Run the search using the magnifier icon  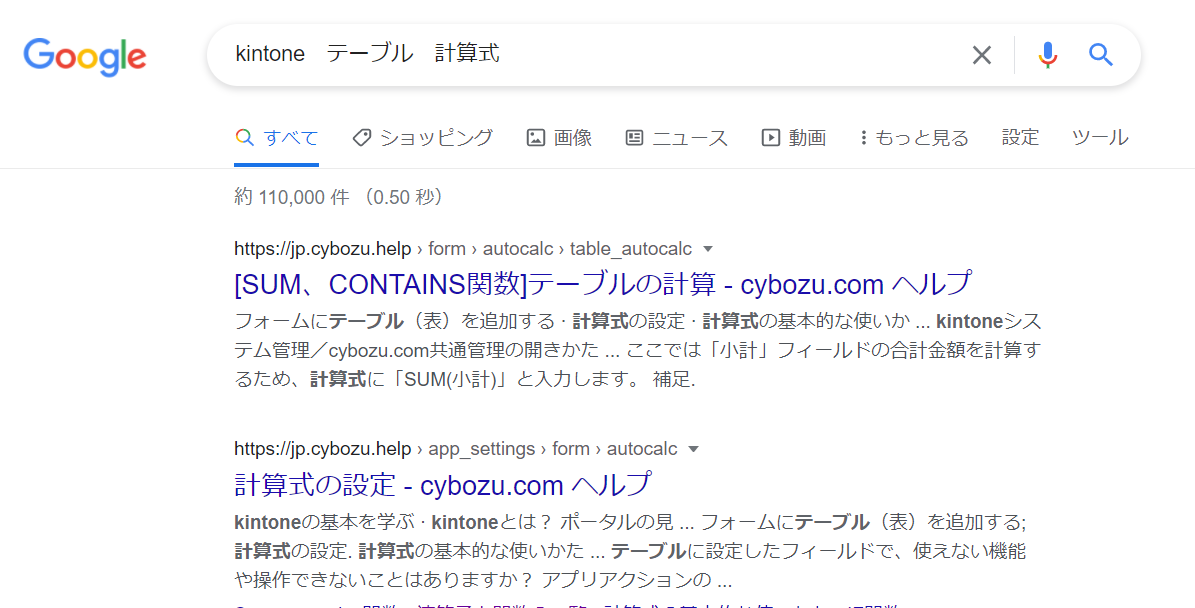click(x=1100, y=55)
